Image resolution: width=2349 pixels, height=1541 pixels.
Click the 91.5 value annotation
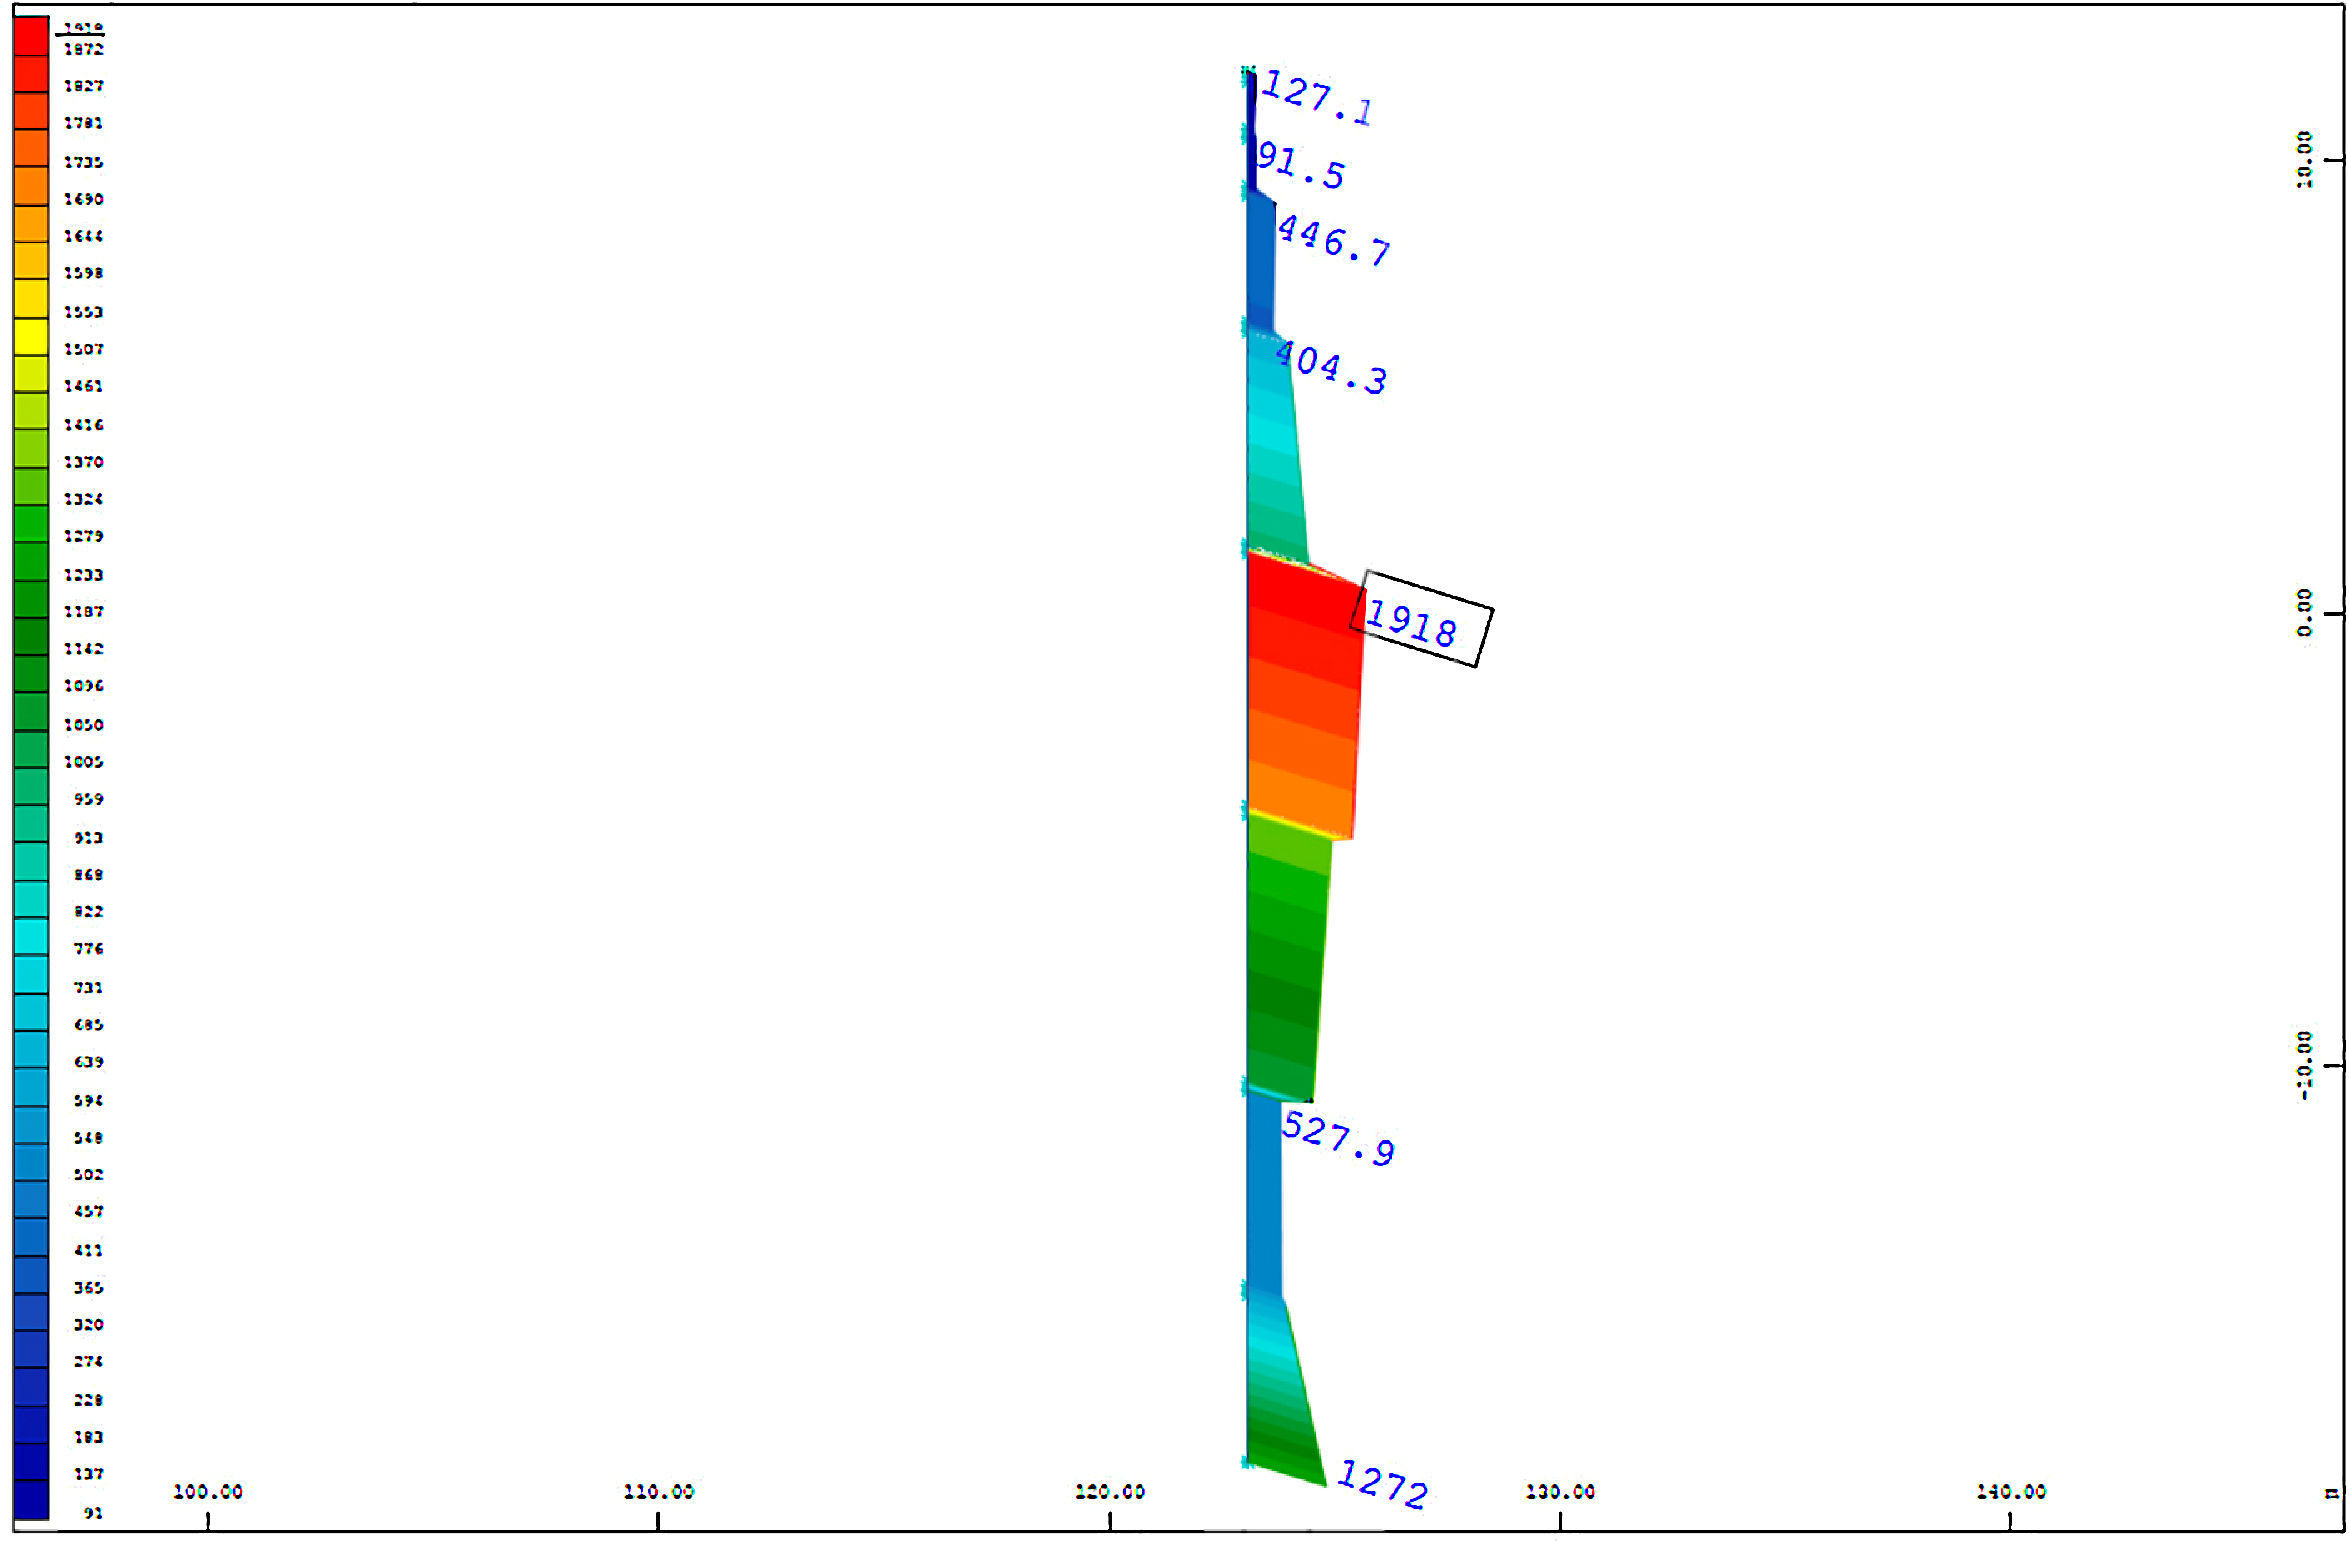(1300, 166)
